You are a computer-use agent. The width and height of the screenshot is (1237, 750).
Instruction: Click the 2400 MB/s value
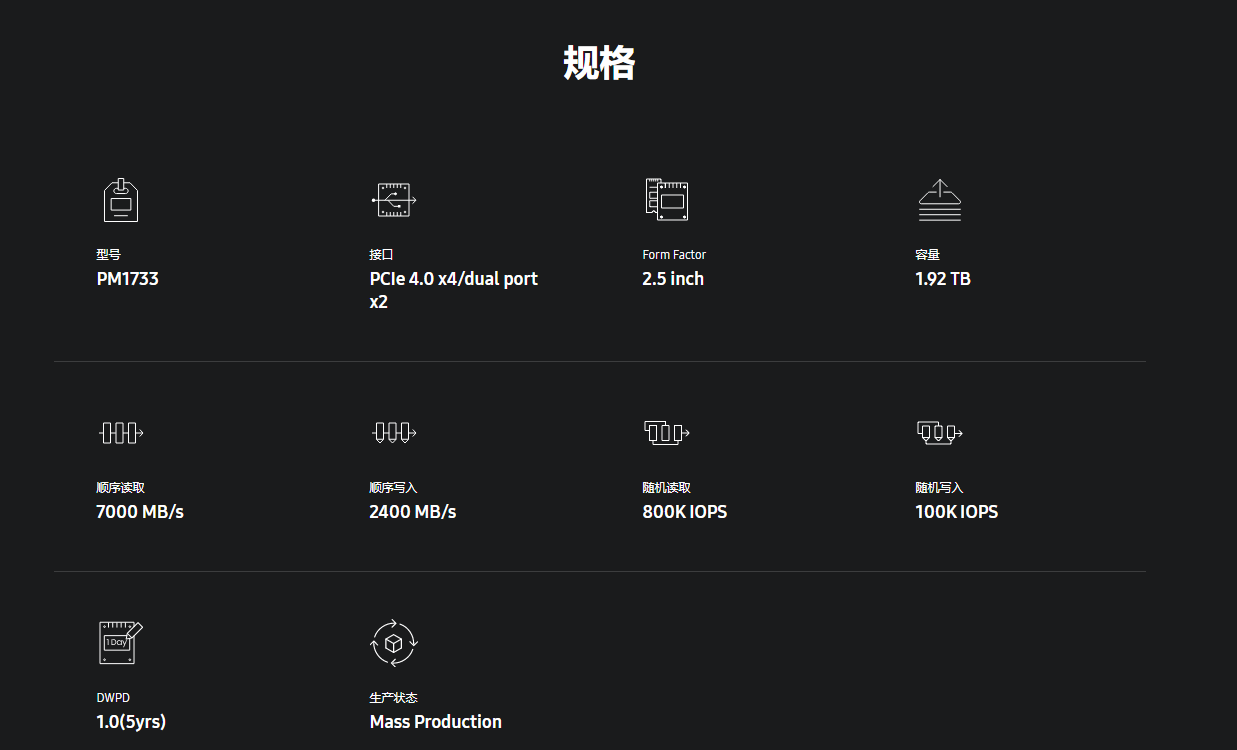pyautogui.click(x=413, y=512)
